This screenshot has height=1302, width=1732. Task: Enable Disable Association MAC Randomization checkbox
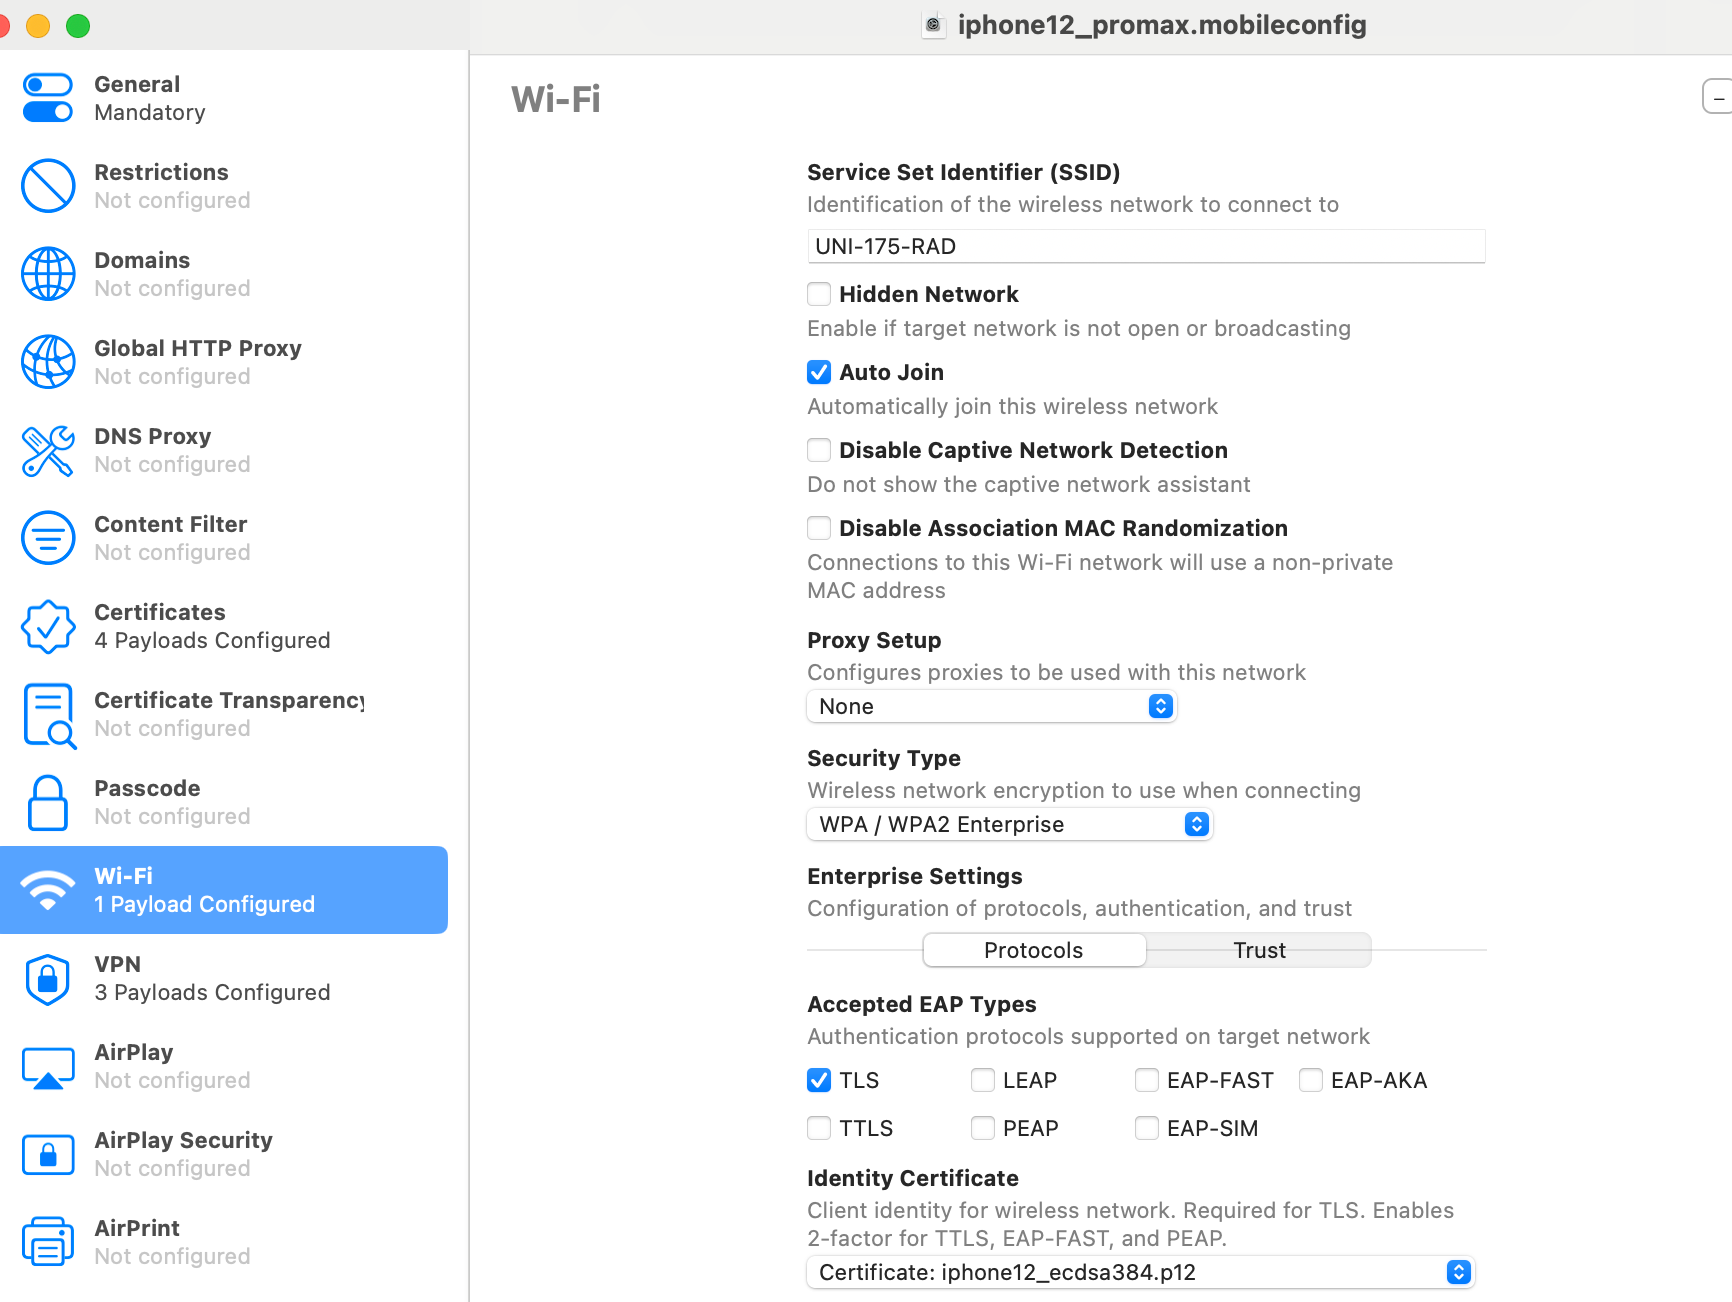819,528
